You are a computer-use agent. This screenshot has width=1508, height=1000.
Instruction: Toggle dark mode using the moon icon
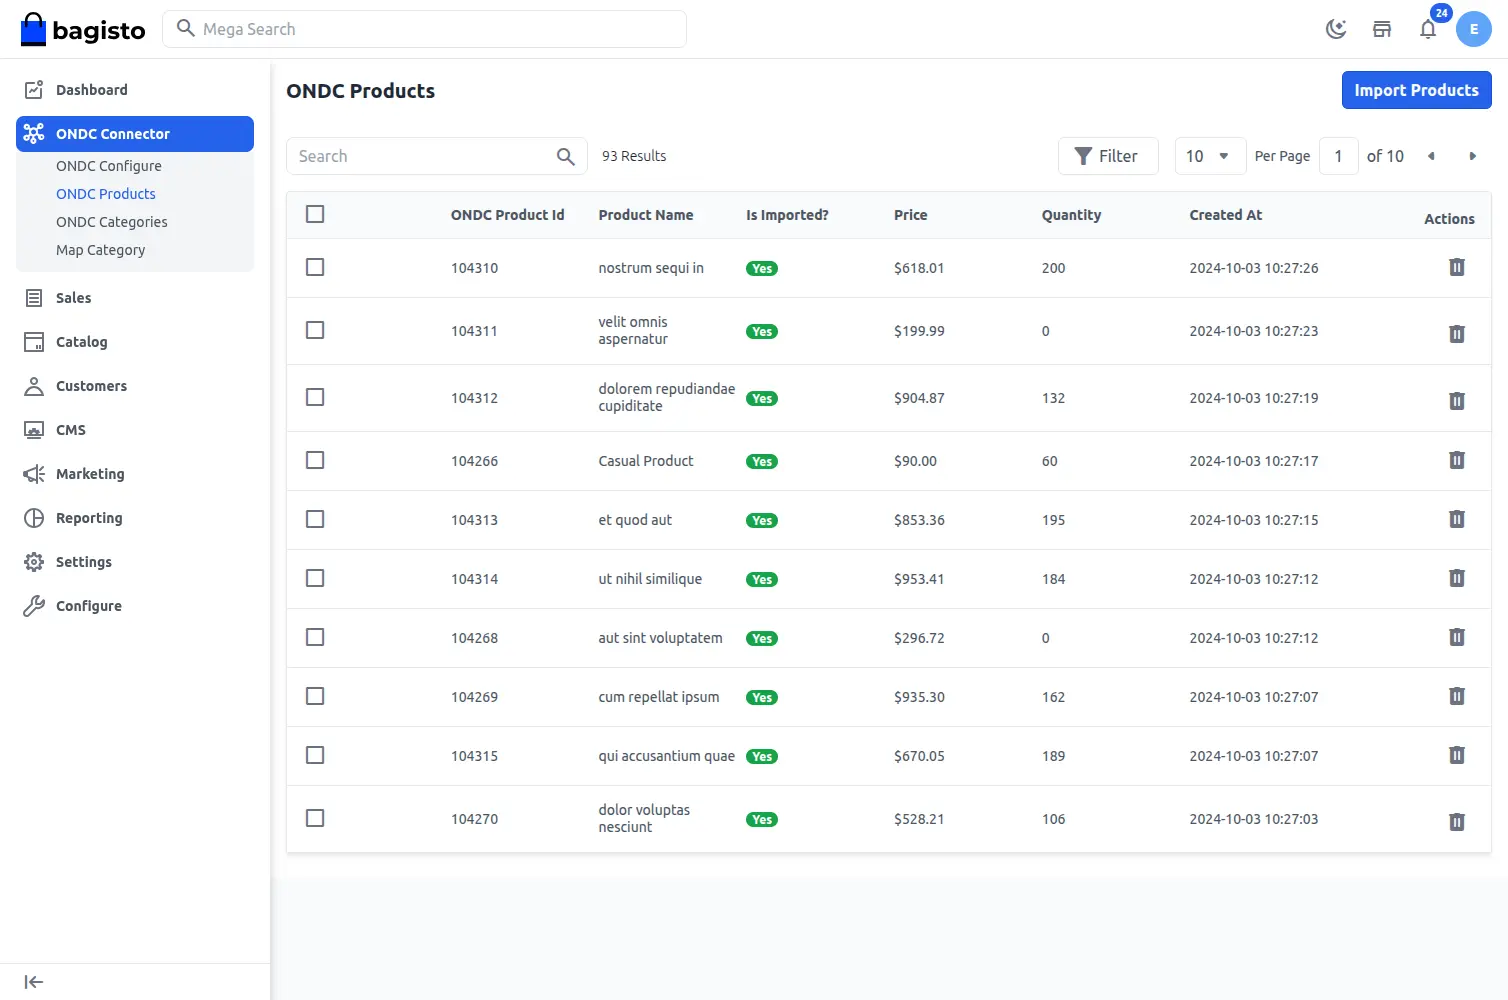pos(1336,29)
